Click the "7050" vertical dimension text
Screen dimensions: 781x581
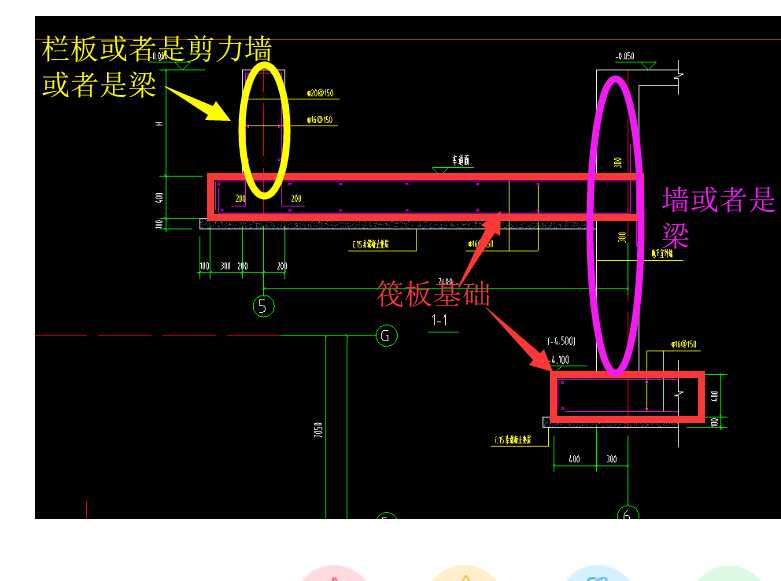(318, 430)
